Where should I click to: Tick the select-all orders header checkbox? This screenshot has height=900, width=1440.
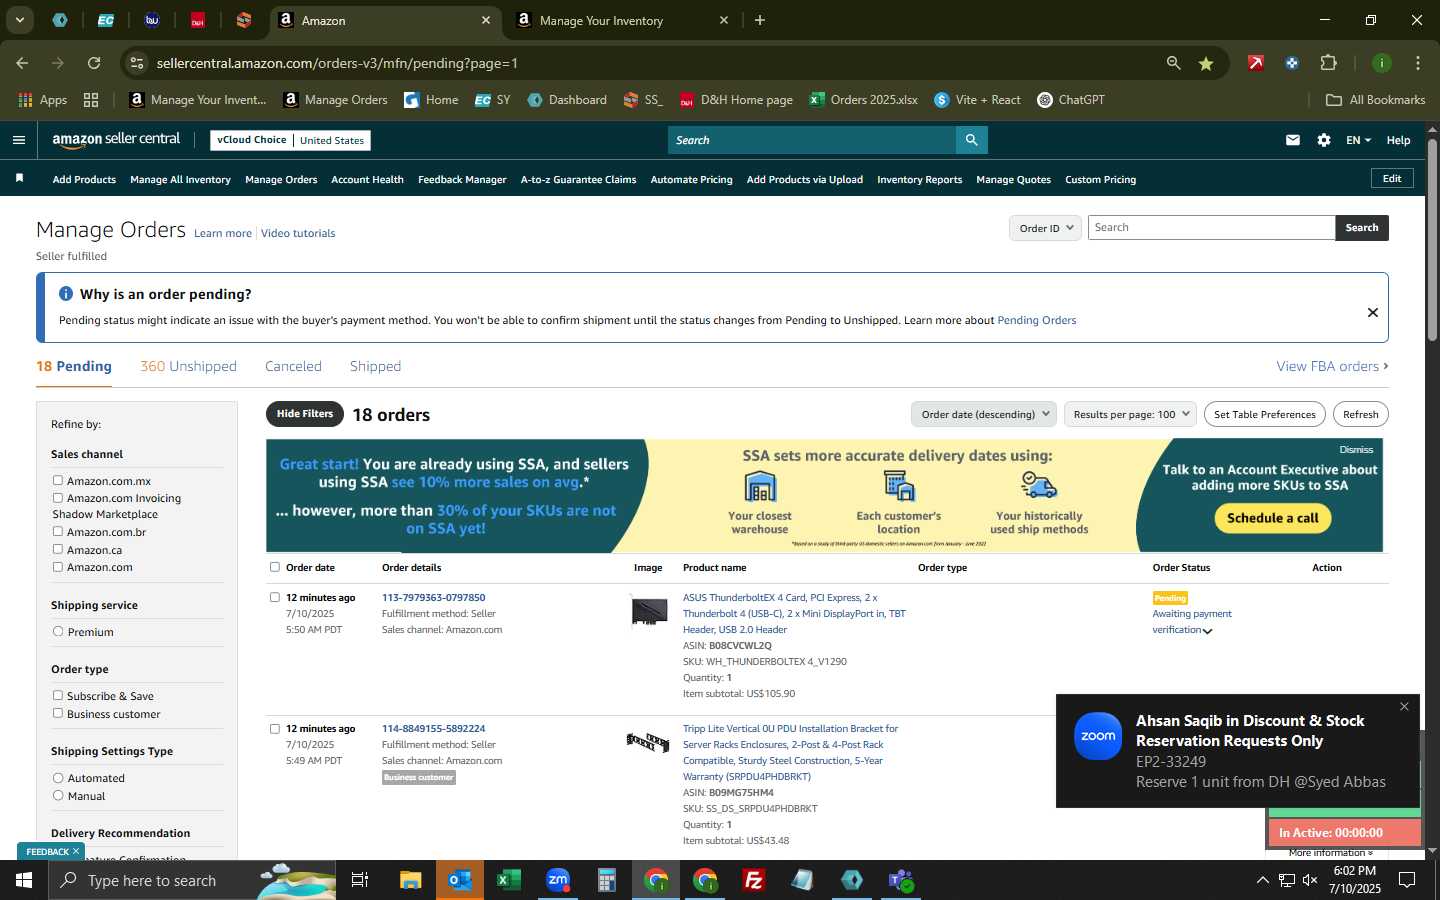click(x=275, y=567)
